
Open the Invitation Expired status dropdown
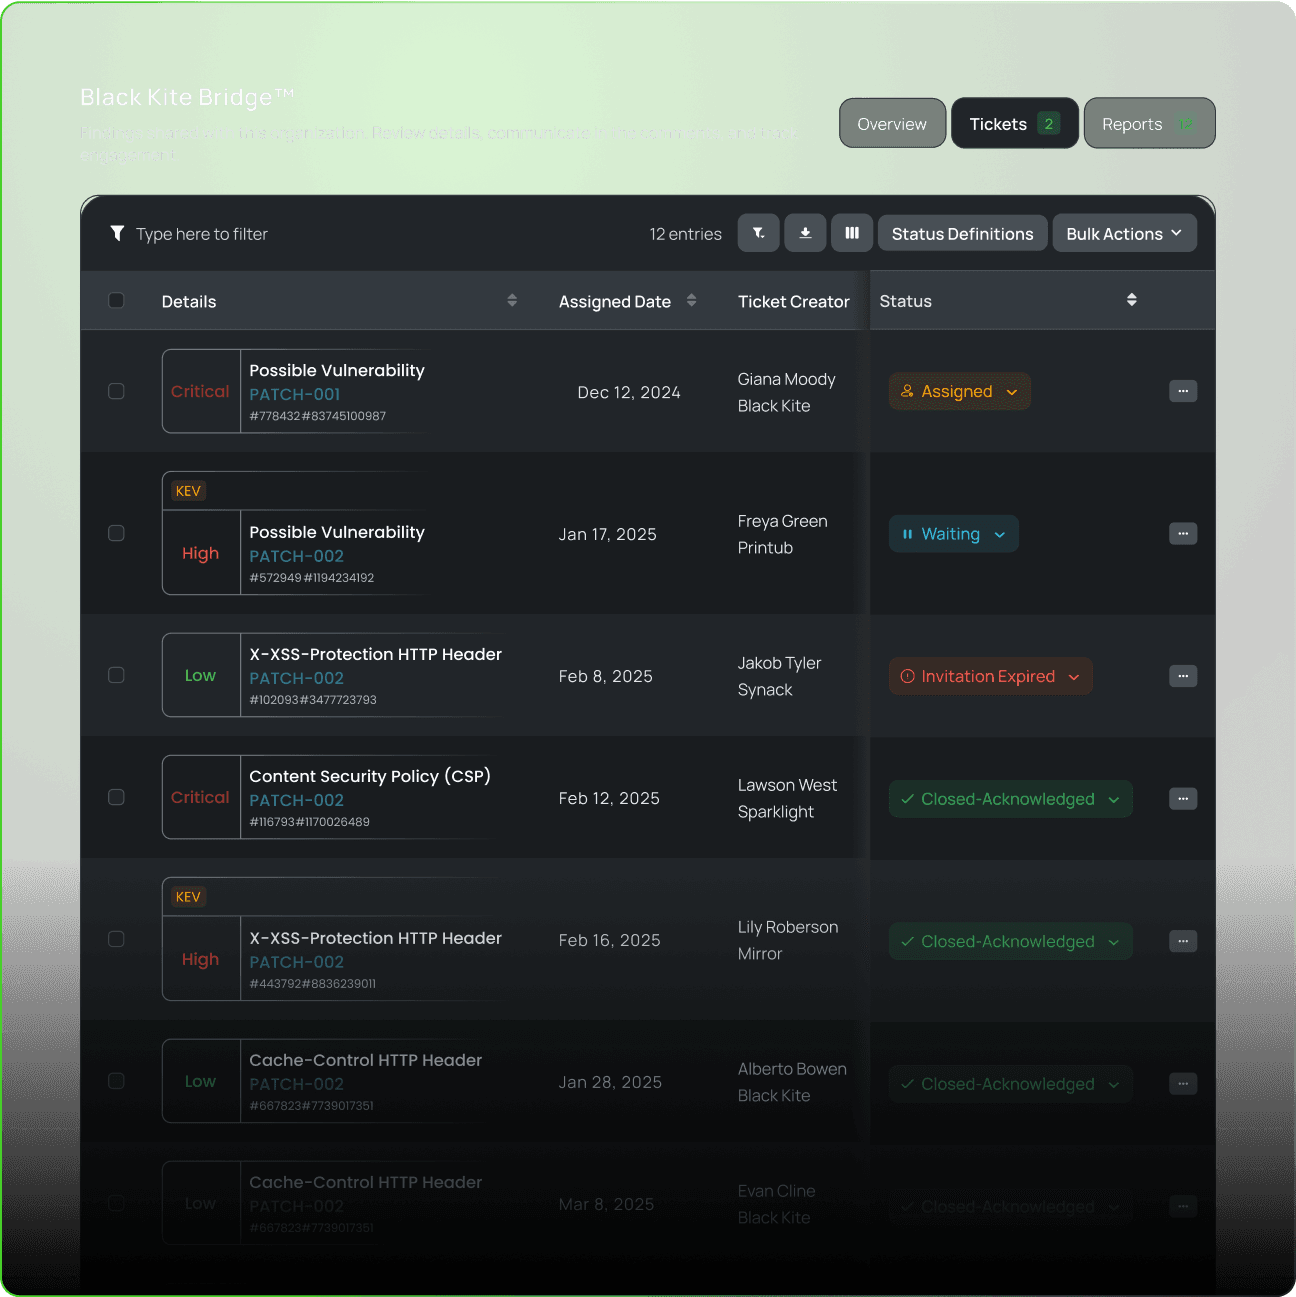tap(990, 677)
